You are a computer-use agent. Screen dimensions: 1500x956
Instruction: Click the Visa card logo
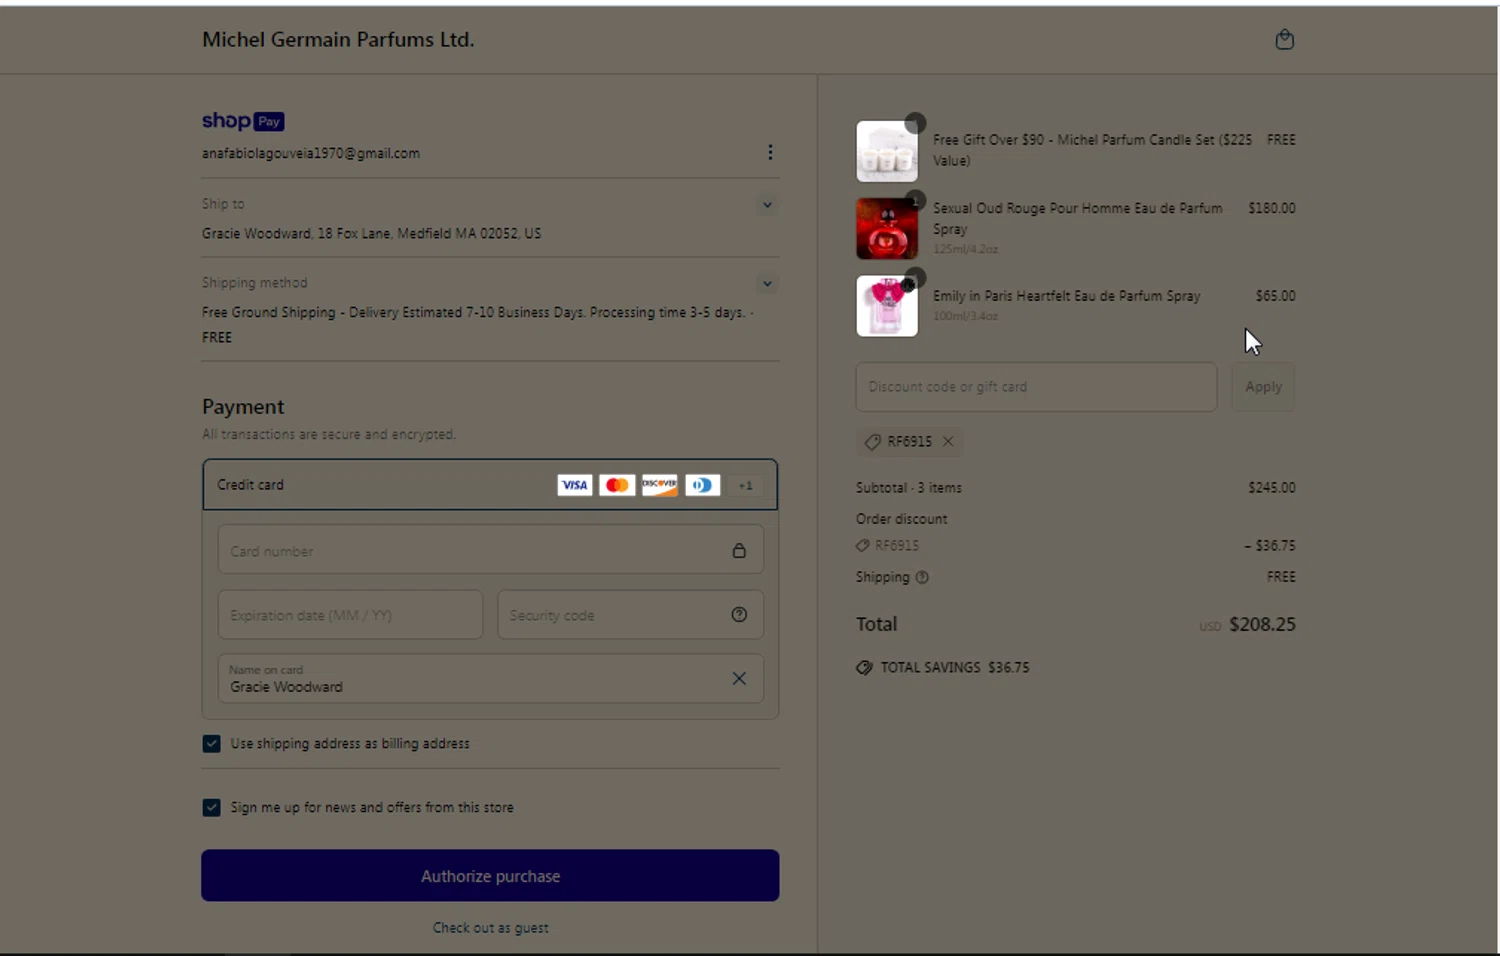(x=574, y=485)
